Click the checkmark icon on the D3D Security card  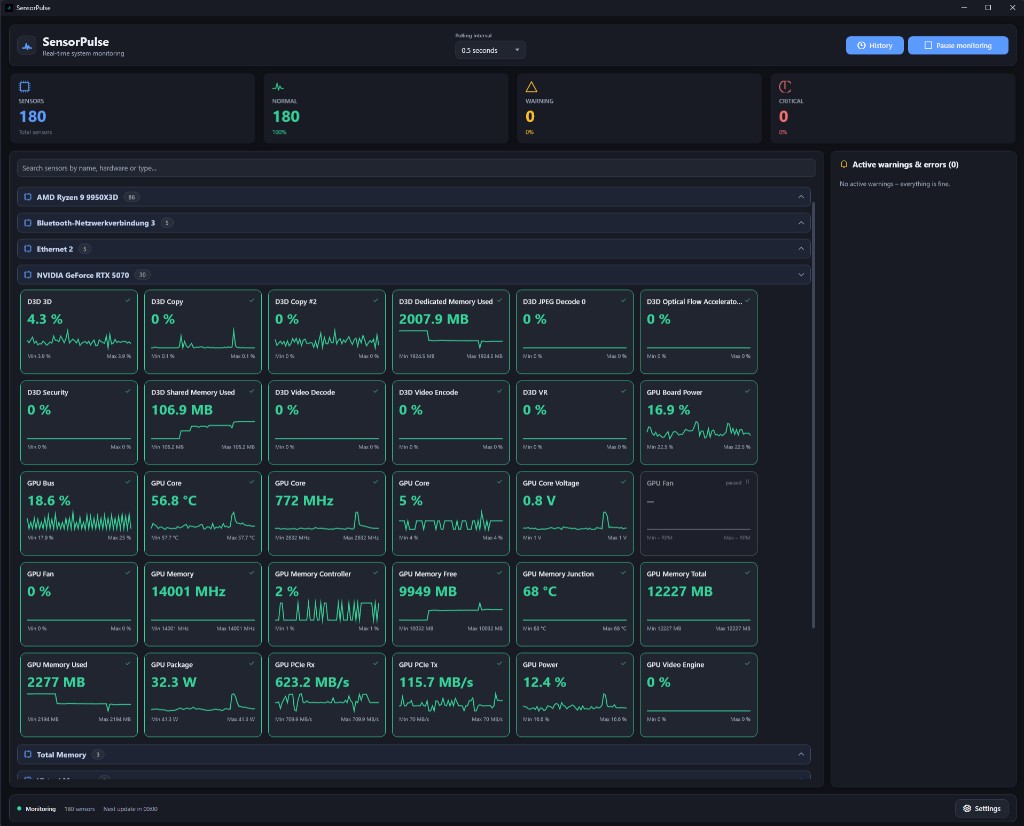point(127,391)
